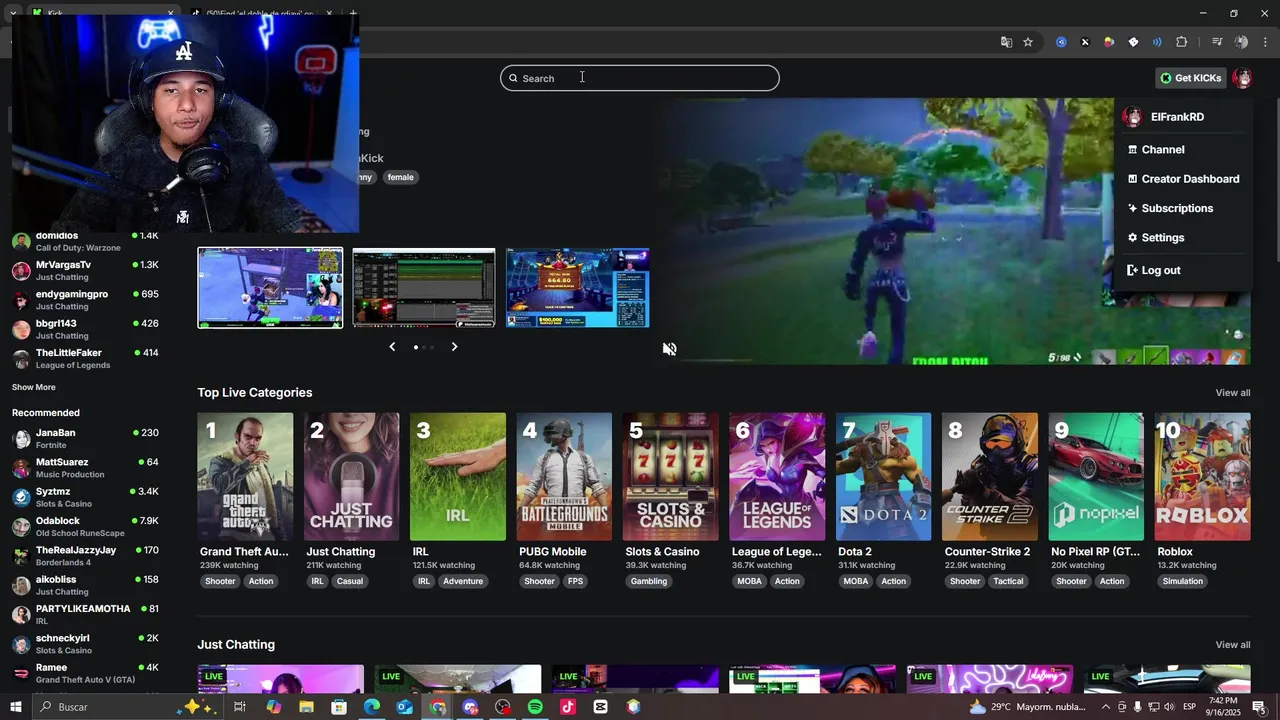Open Microsoft Edge in the taskbar
This screenshot has height=720, width=1280.
[372, 707]
